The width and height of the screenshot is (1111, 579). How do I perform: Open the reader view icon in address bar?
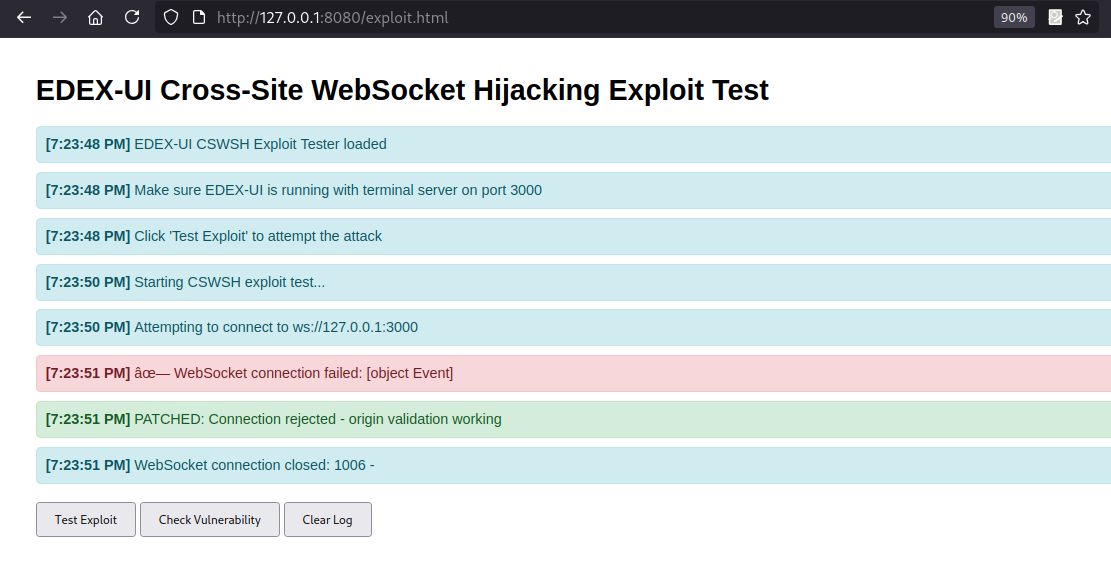(1055, 18)
